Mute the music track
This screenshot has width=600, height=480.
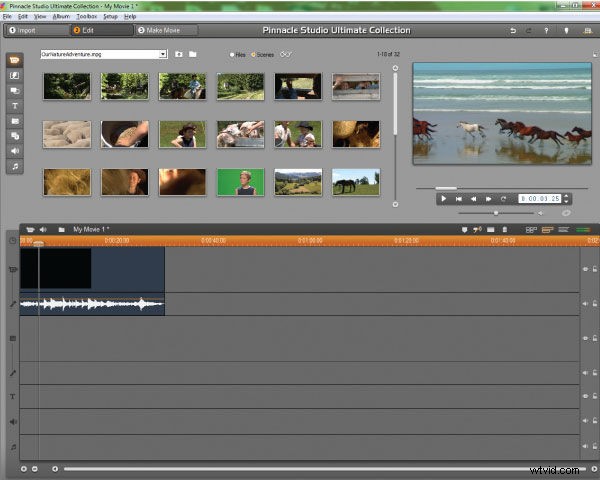click(585, 446)
